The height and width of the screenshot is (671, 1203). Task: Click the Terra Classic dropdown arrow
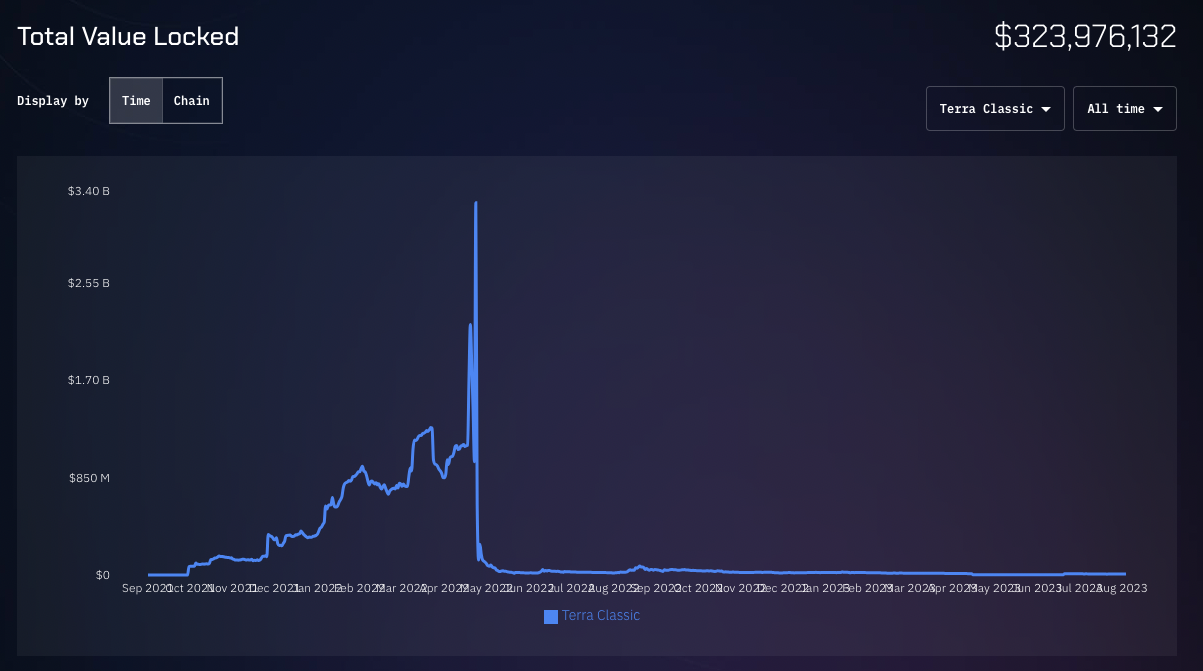(1046, 109)
